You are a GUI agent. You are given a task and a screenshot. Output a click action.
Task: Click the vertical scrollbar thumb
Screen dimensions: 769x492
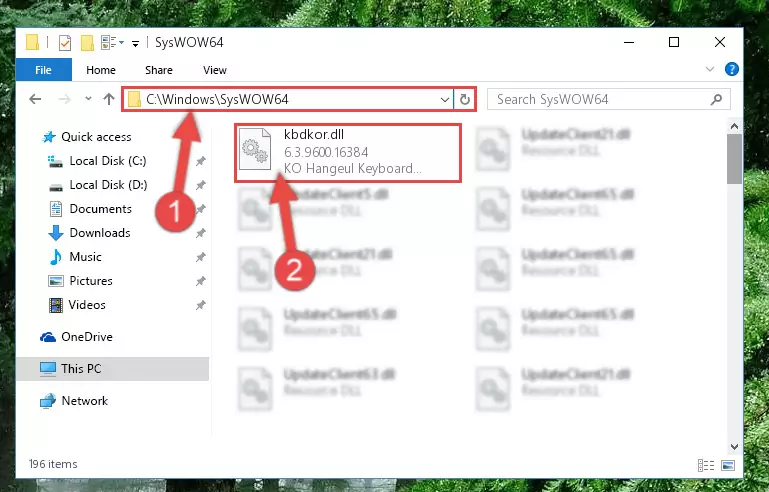[734, 159]
